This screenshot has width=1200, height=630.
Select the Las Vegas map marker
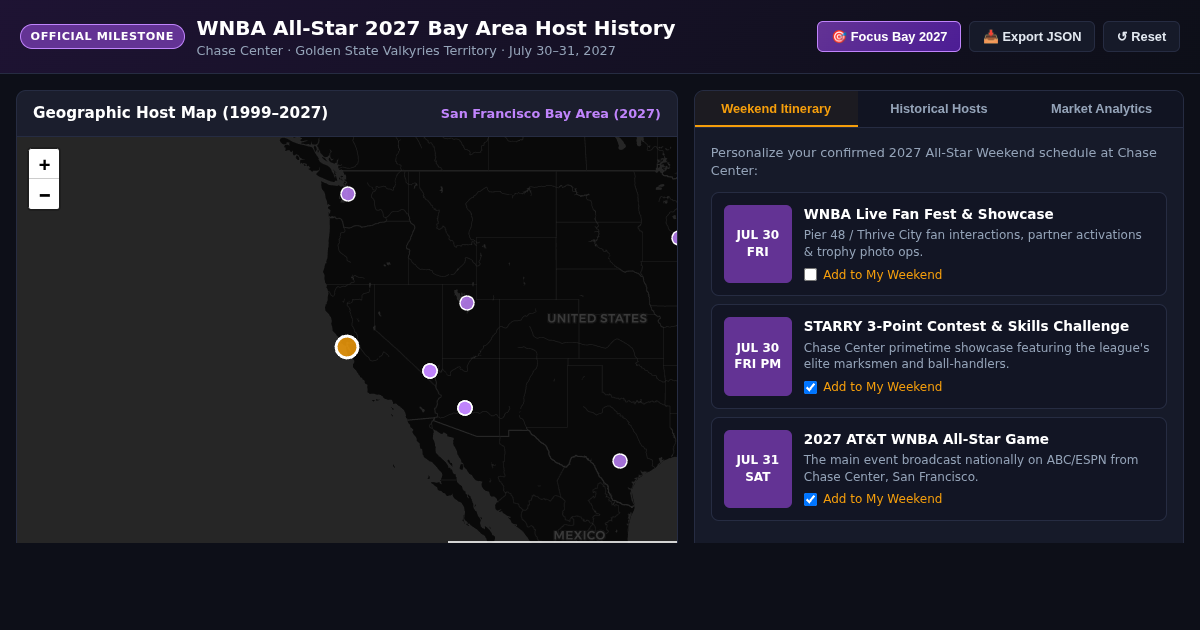tap(430, 371)
